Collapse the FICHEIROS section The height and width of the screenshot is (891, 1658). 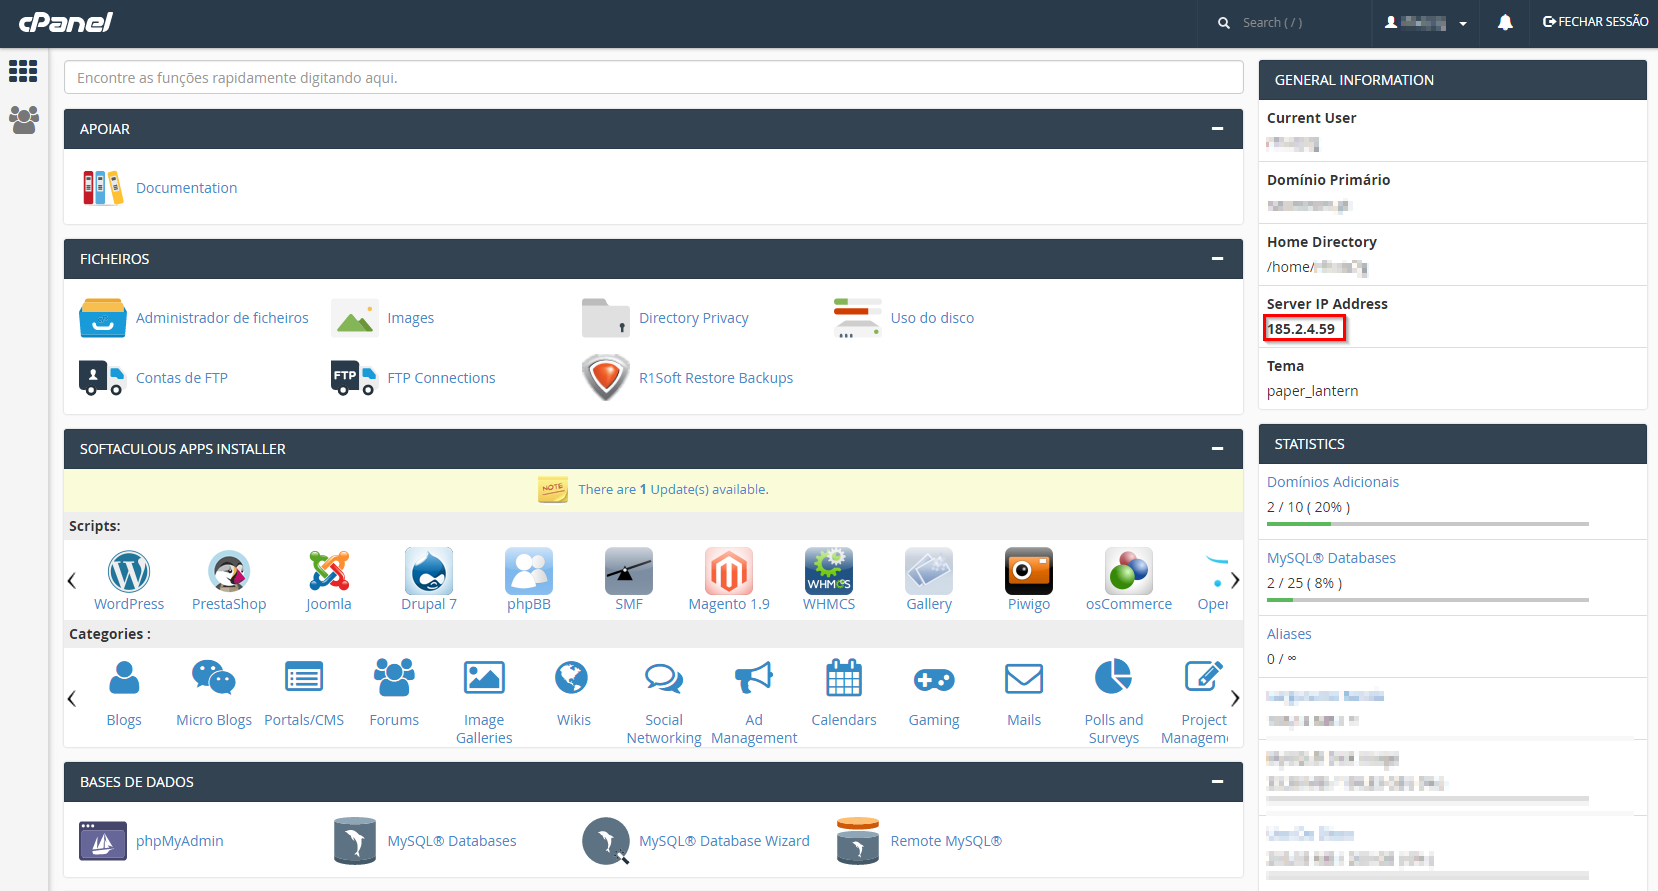[1217, 259]
